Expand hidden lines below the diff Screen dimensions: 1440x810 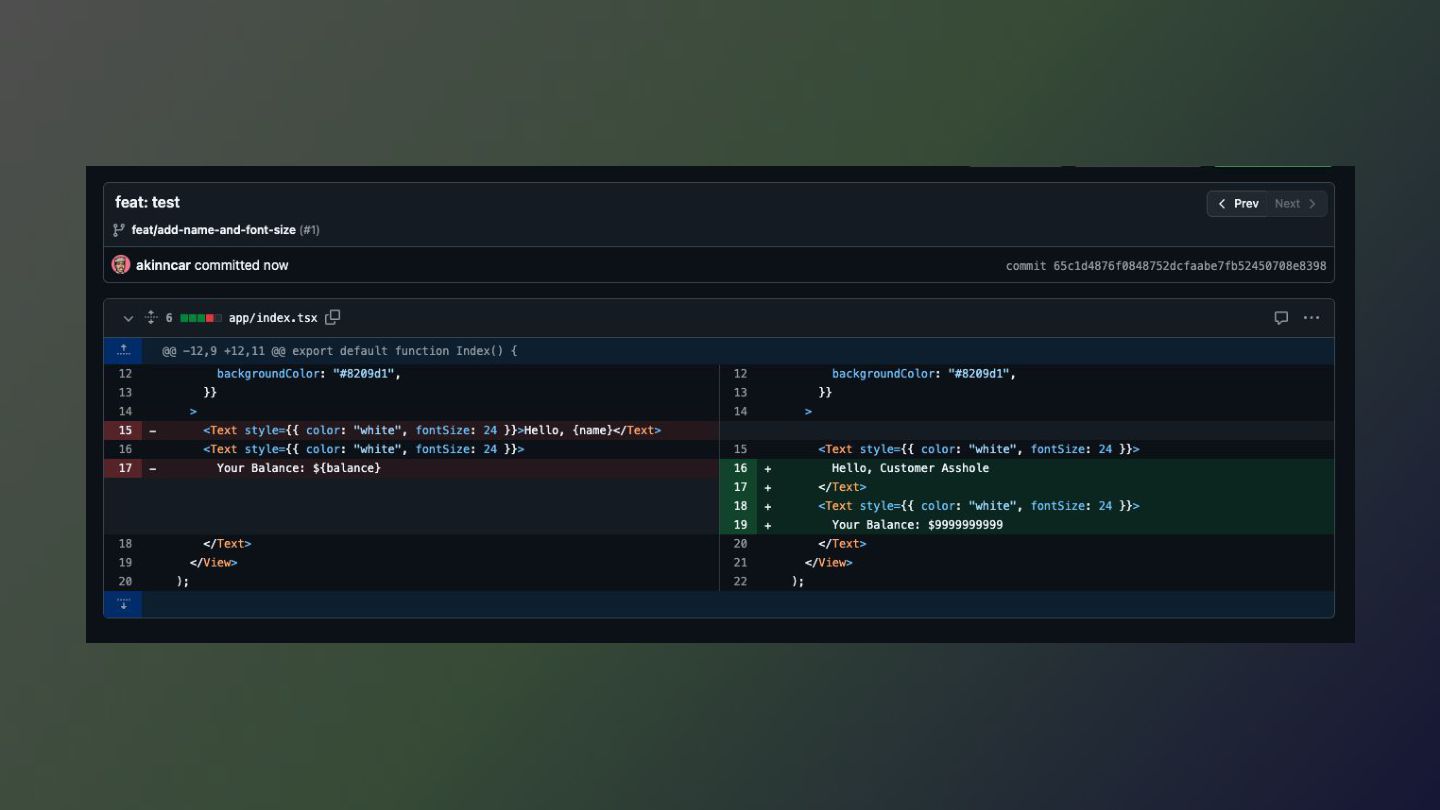(x=123, y=604)
